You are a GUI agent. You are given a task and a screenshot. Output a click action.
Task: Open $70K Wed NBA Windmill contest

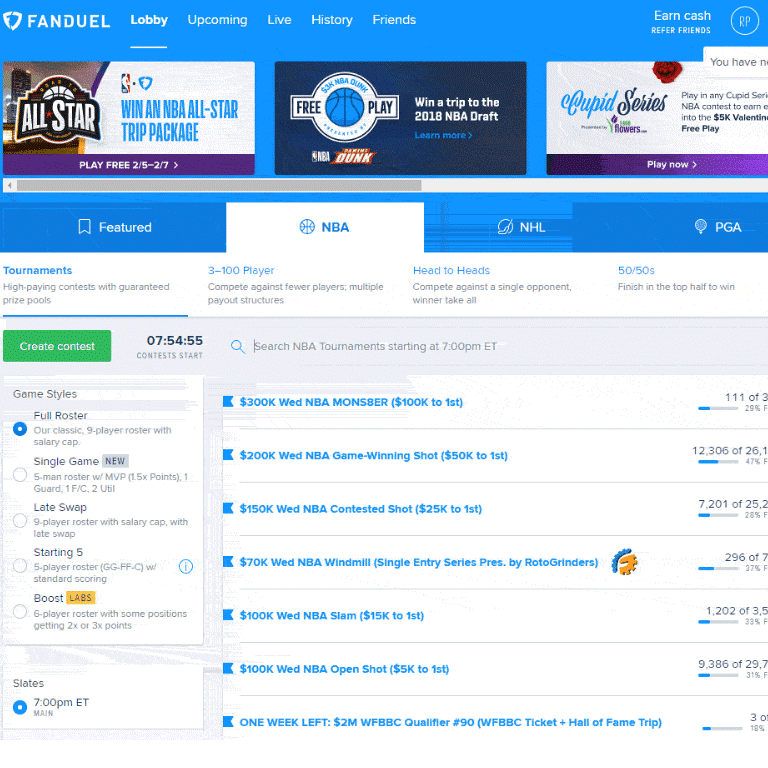coord(419,562)
